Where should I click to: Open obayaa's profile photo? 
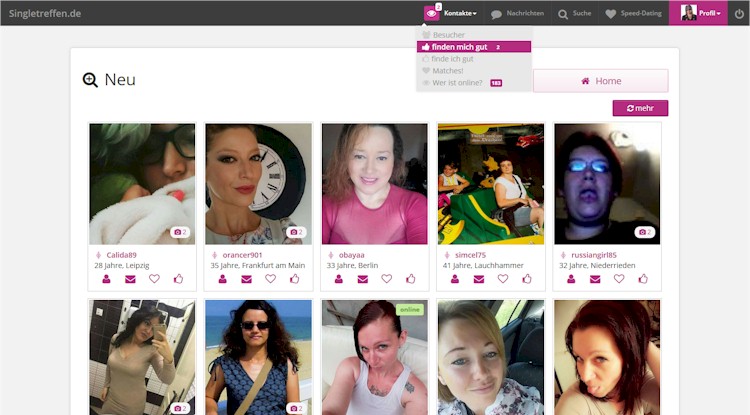tap(375, 184)
